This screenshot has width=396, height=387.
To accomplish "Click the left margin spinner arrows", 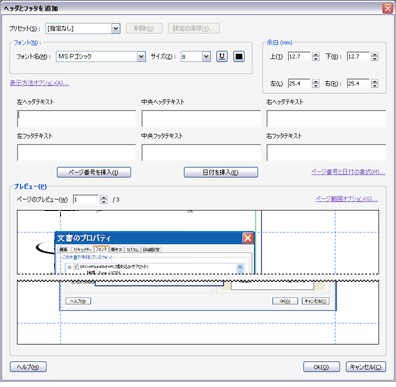I will [x=316, y=84].
